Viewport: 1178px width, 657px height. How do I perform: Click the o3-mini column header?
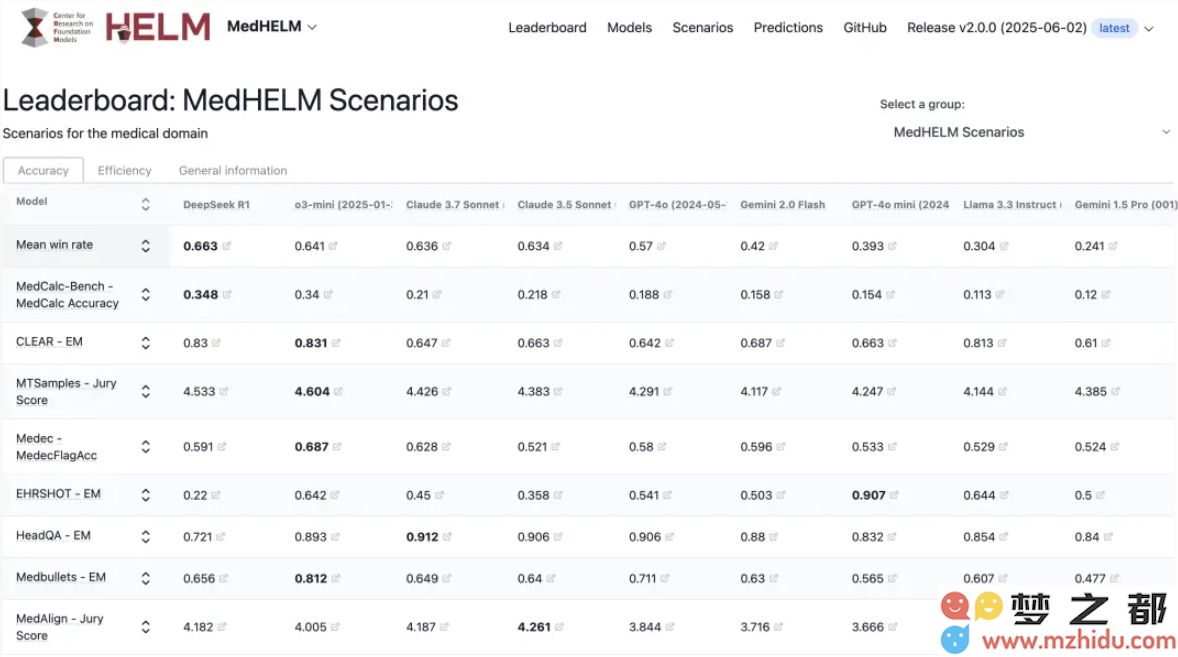343,204
